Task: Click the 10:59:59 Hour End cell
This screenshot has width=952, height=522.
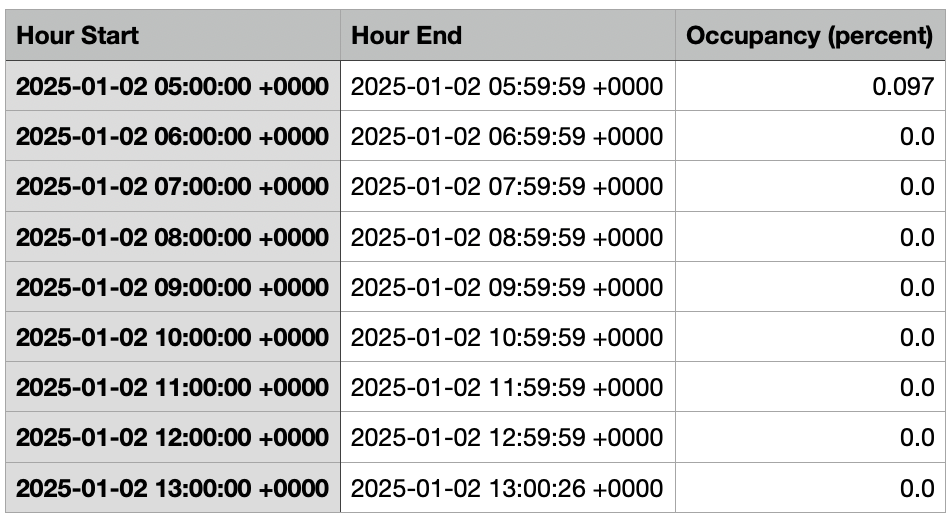Action: [506, 337]
